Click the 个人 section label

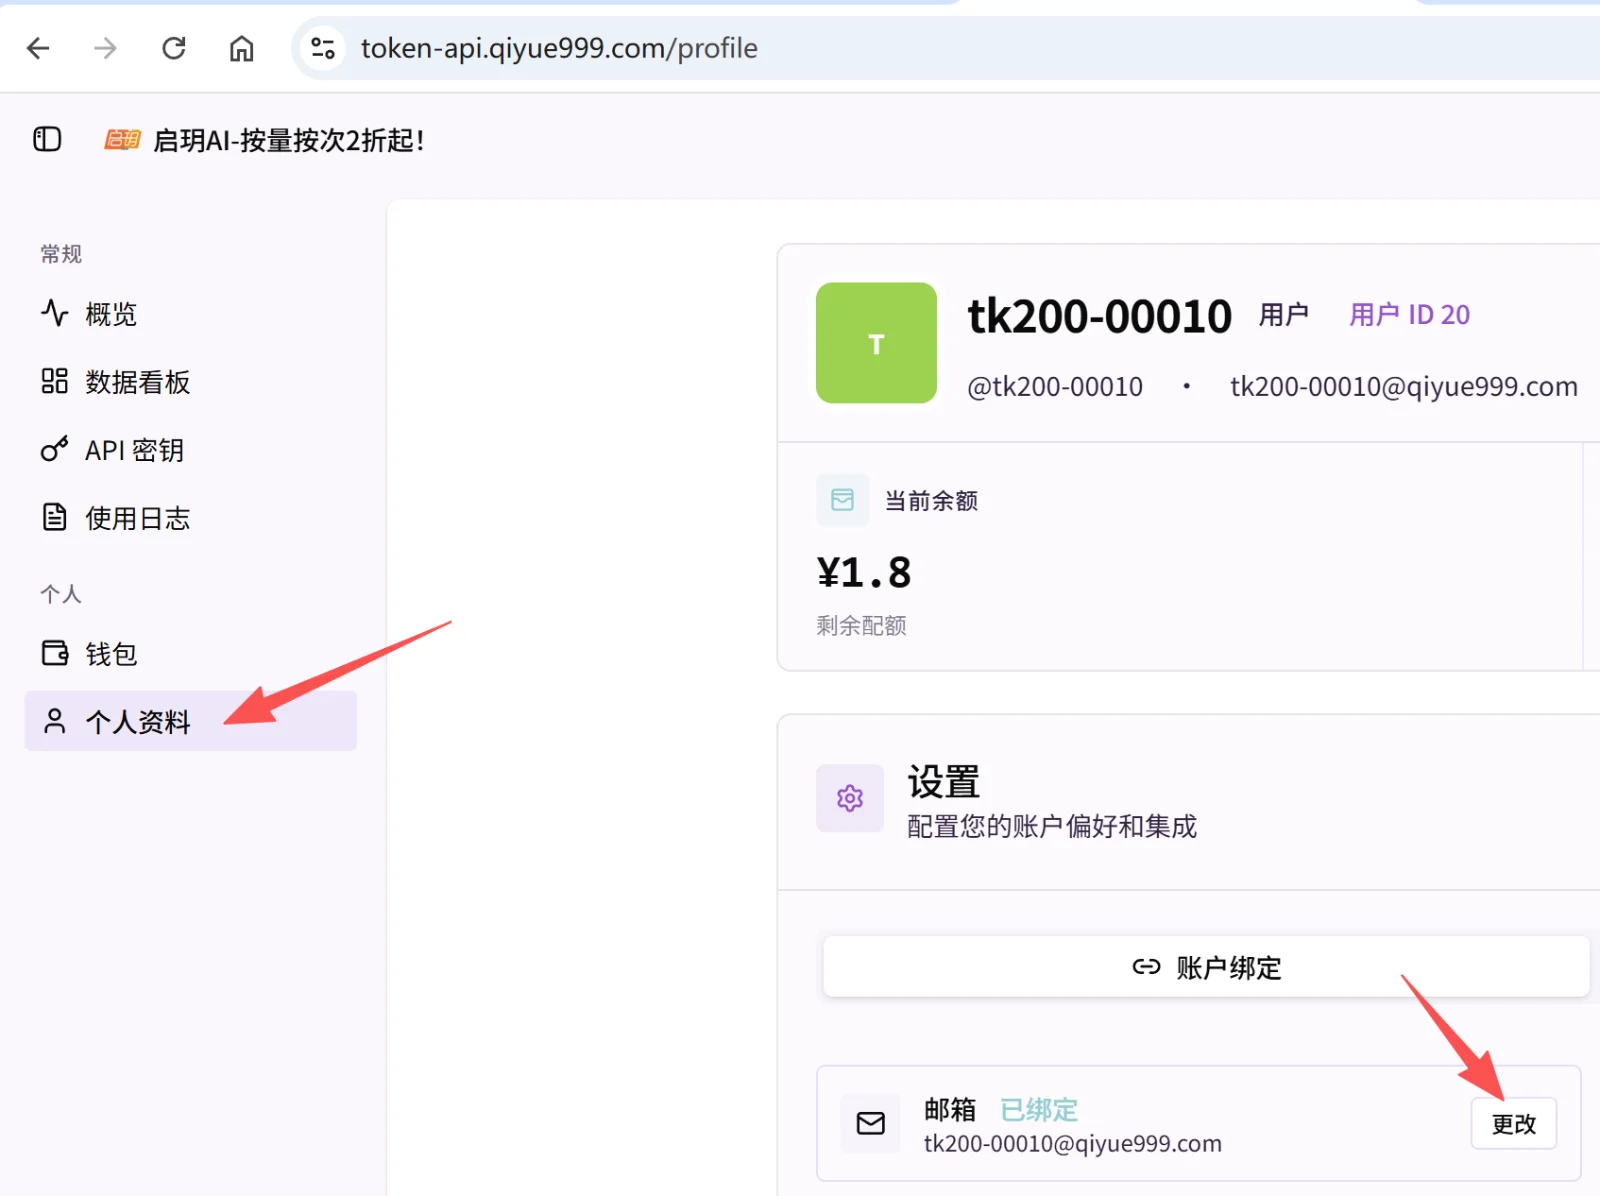coord(61,594)
